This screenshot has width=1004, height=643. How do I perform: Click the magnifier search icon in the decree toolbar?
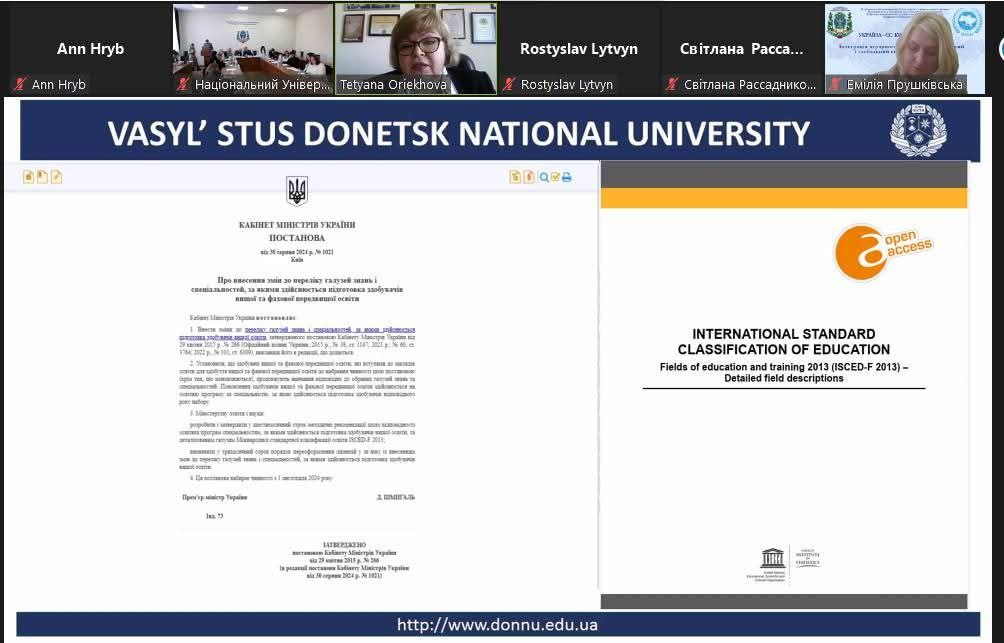(x=544, y=177)
